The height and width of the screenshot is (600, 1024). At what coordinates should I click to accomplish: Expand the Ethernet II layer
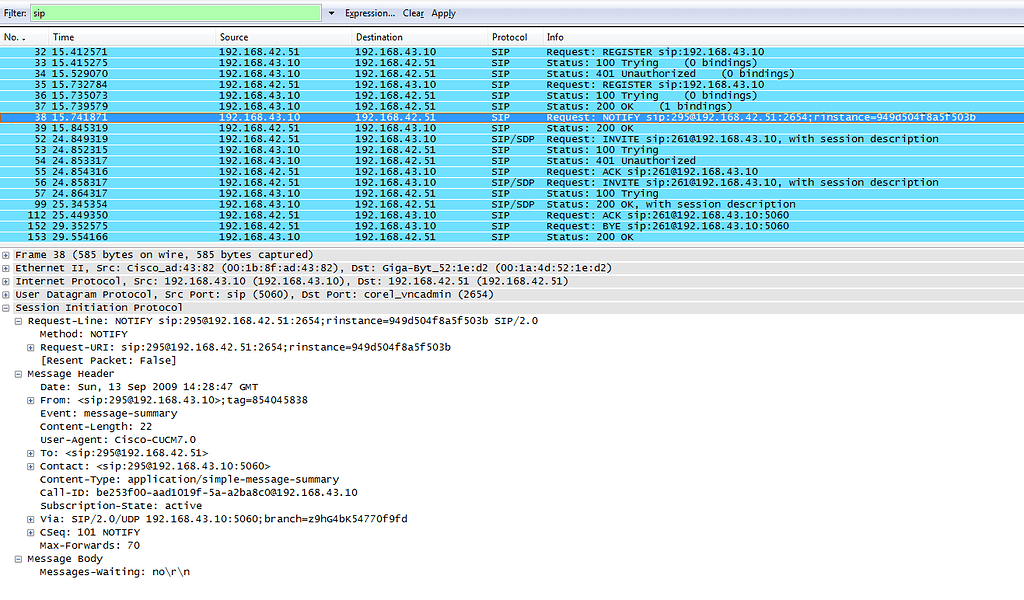click(7, 267)
